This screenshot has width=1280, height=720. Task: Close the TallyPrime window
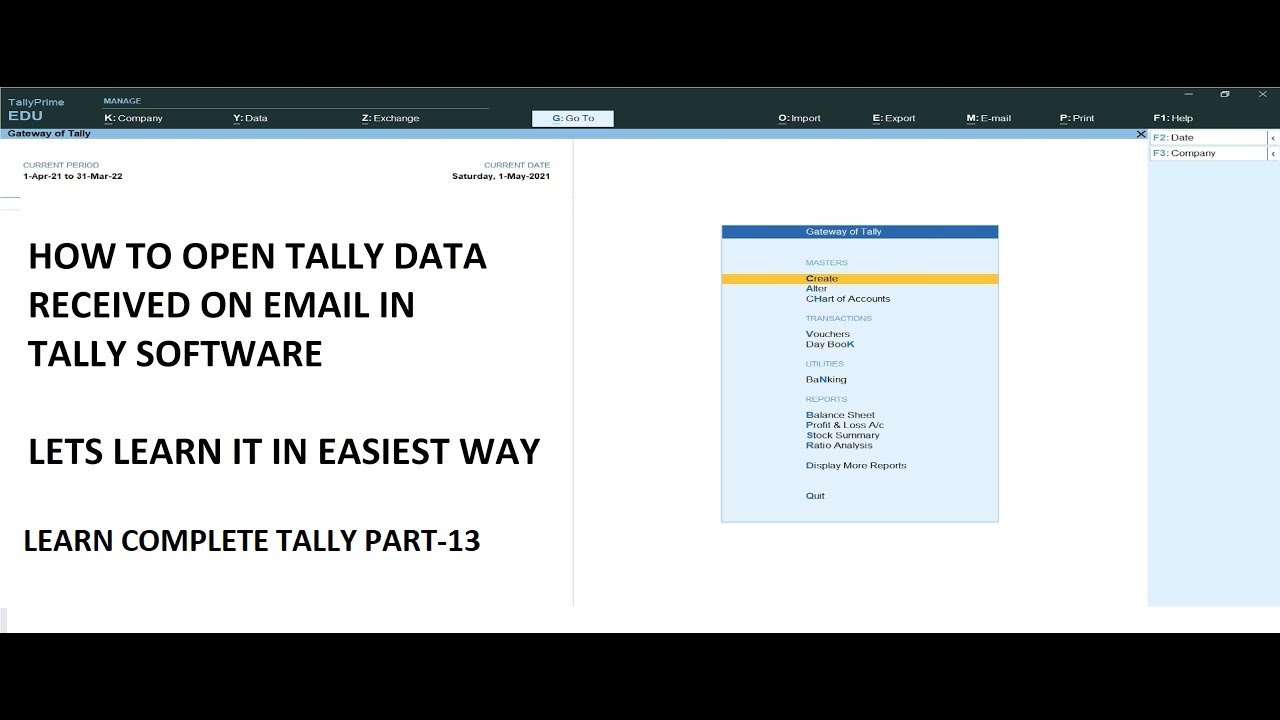tap(1263, 94)
